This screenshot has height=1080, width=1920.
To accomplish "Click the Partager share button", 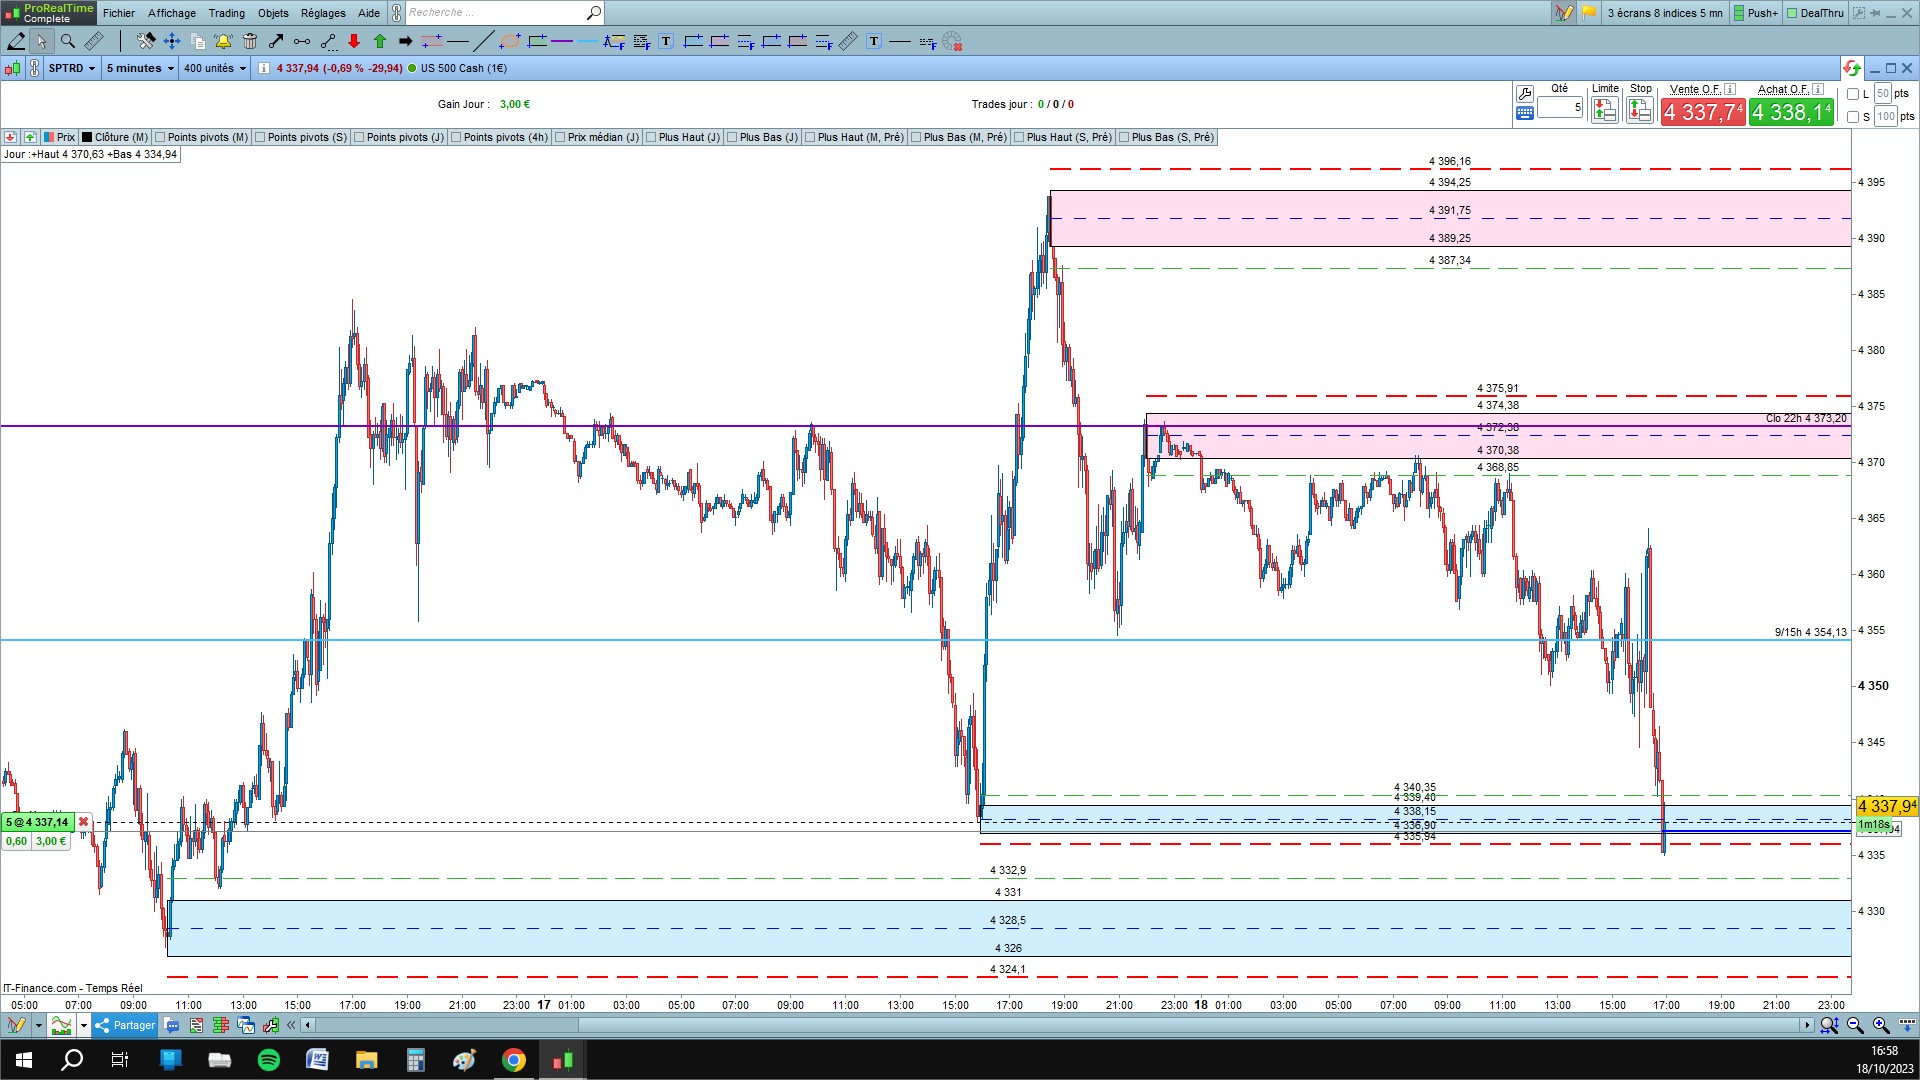I will click(126, 1025).
